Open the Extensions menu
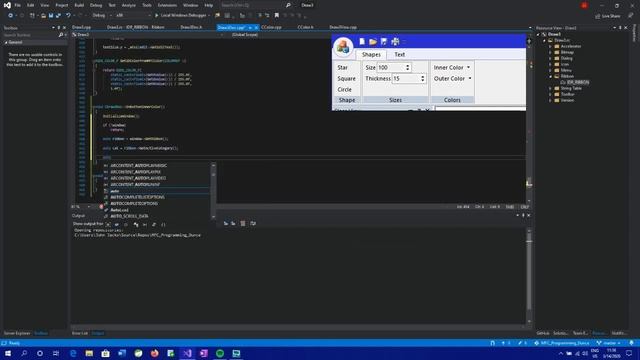 (167, 5)
